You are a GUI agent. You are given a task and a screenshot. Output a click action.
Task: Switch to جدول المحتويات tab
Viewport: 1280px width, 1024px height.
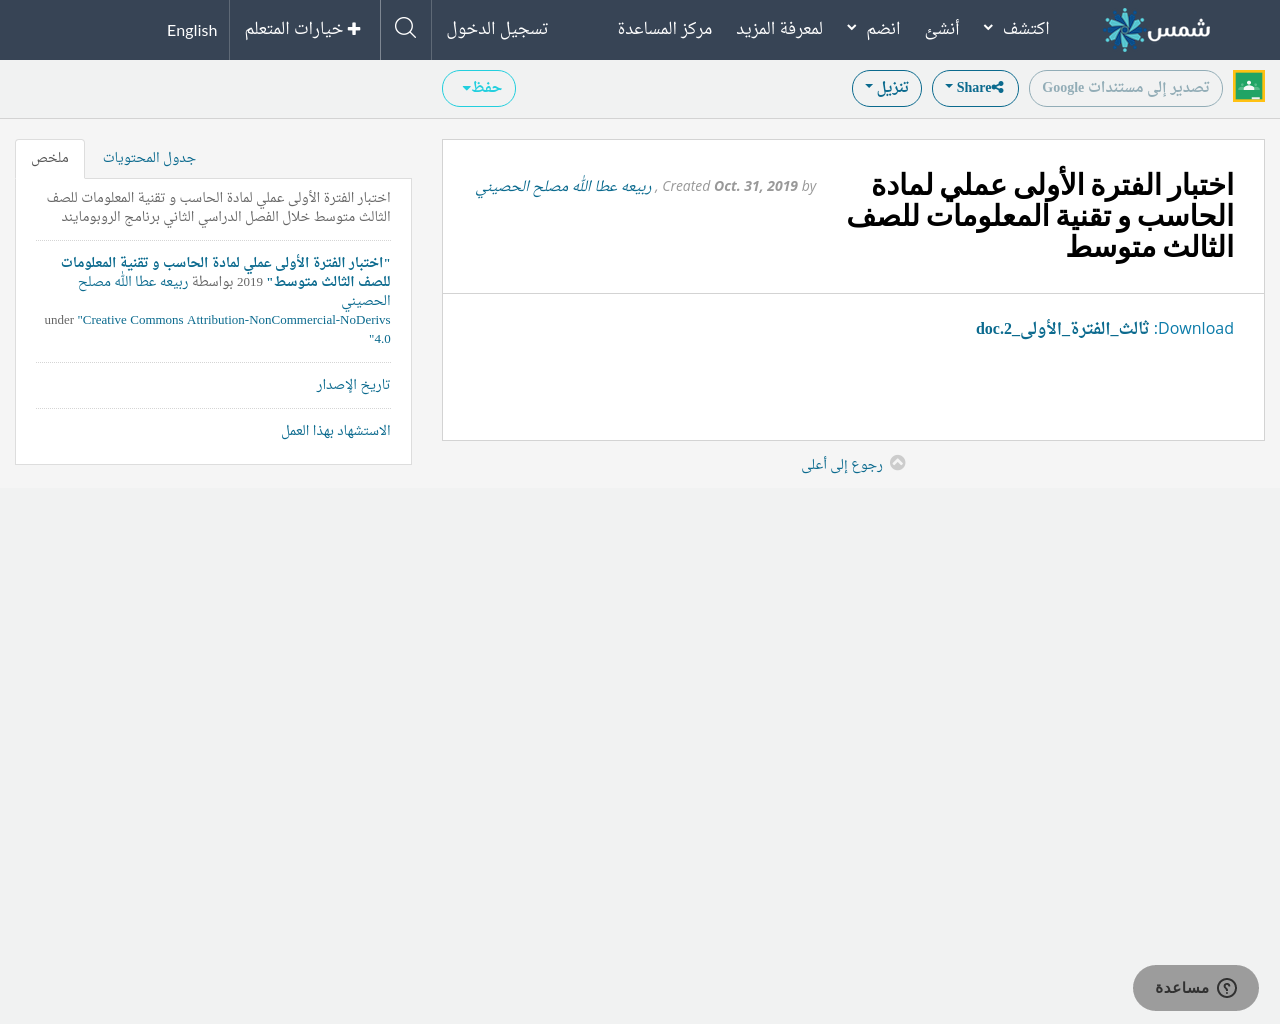[x=149, y=159]
